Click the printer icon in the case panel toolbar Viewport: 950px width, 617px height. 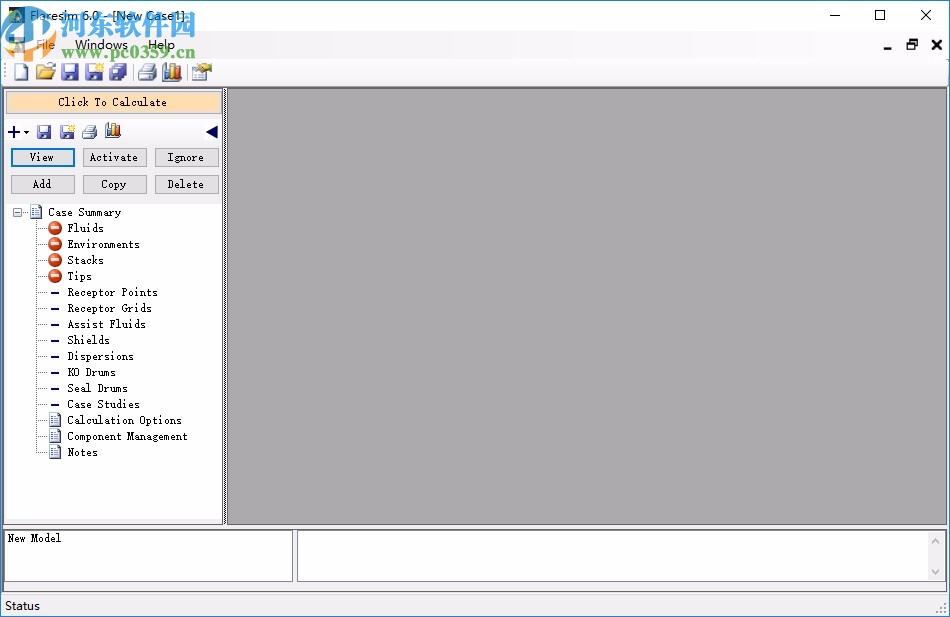[90, 132]
